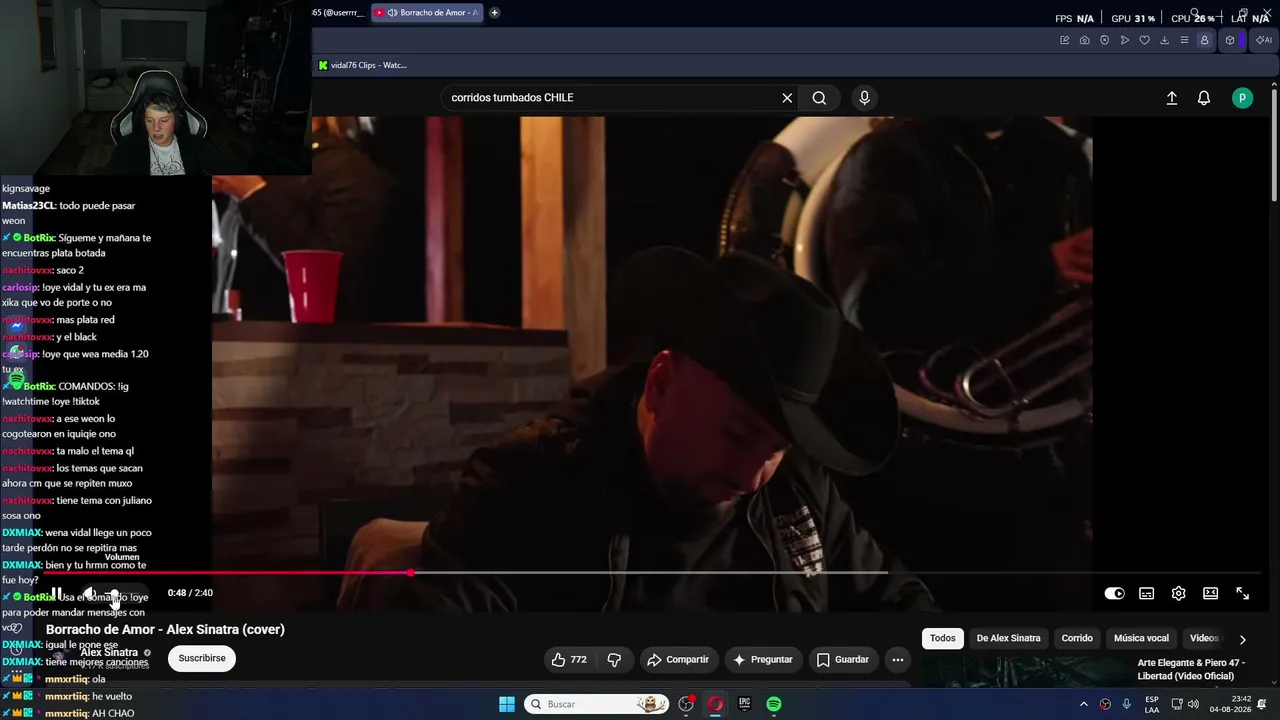
Task: Open OBS Studio from the taskbar
Action: 686,704
